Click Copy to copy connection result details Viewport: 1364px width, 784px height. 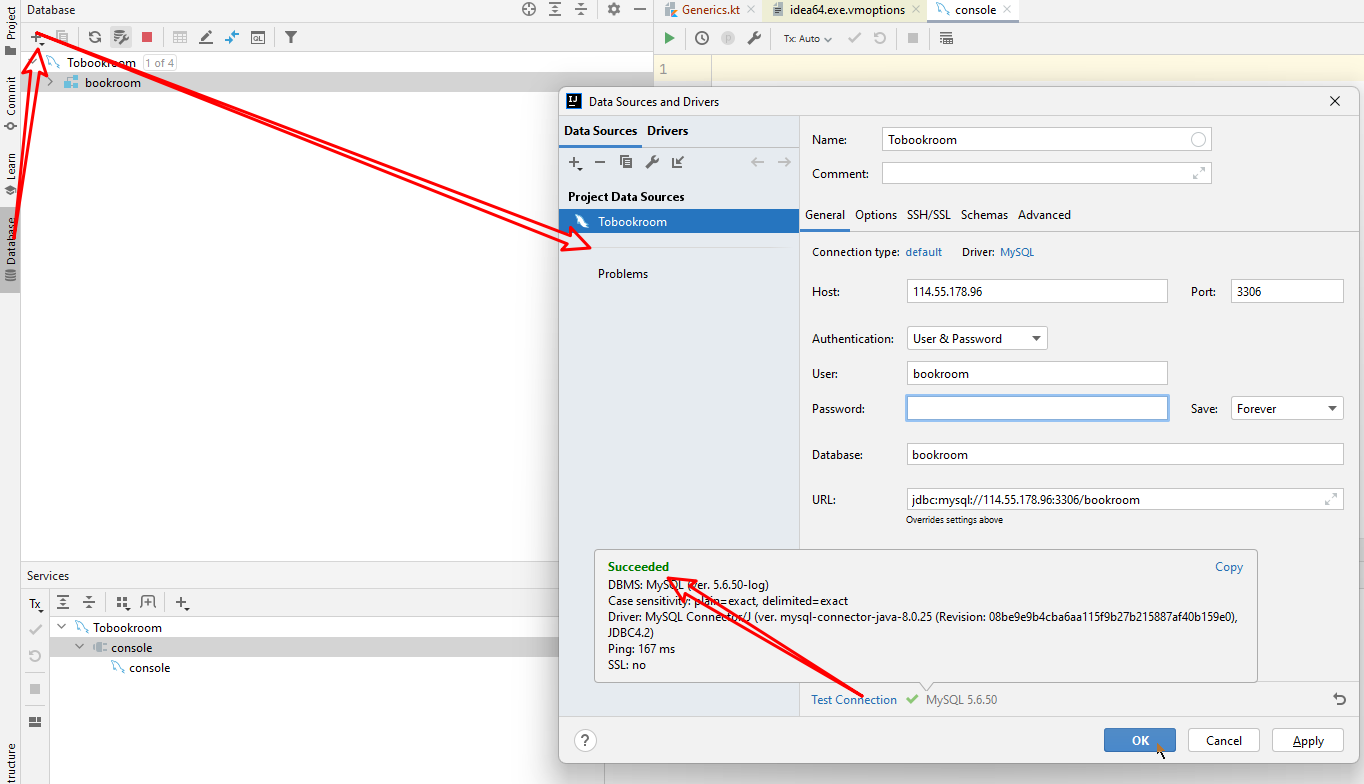[1229, 567]
